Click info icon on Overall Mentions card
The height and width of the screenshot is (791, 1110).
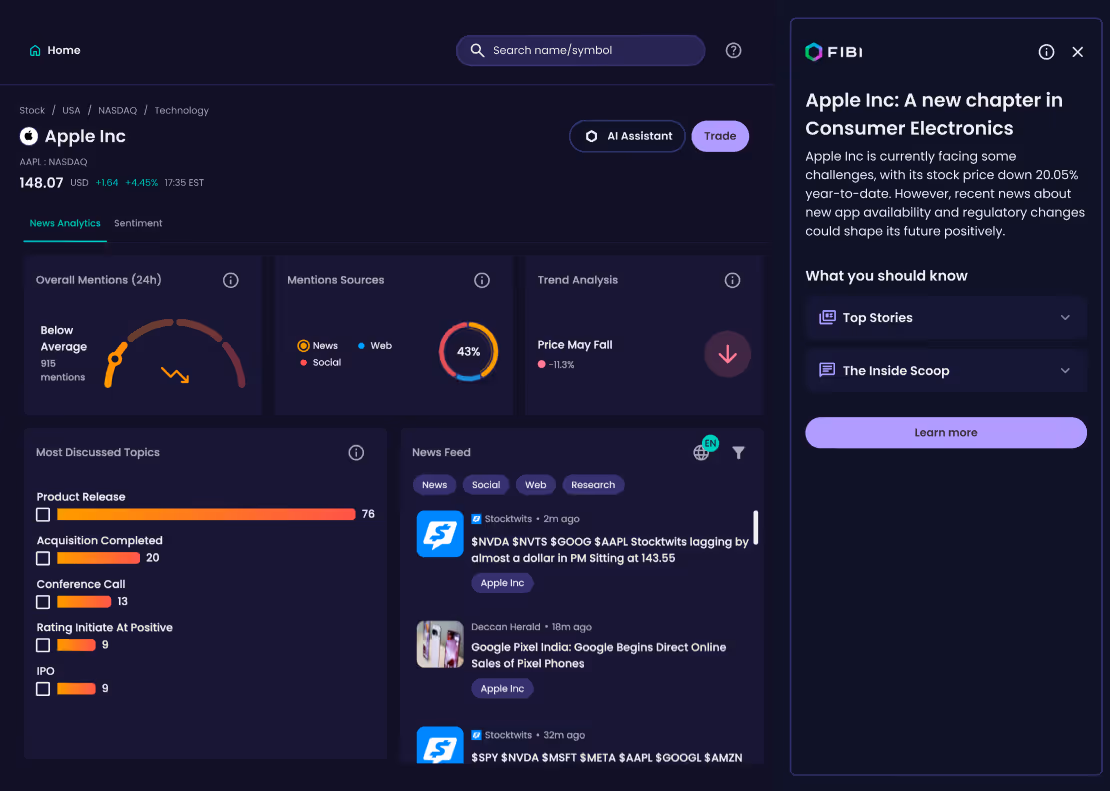coord(231,280)
